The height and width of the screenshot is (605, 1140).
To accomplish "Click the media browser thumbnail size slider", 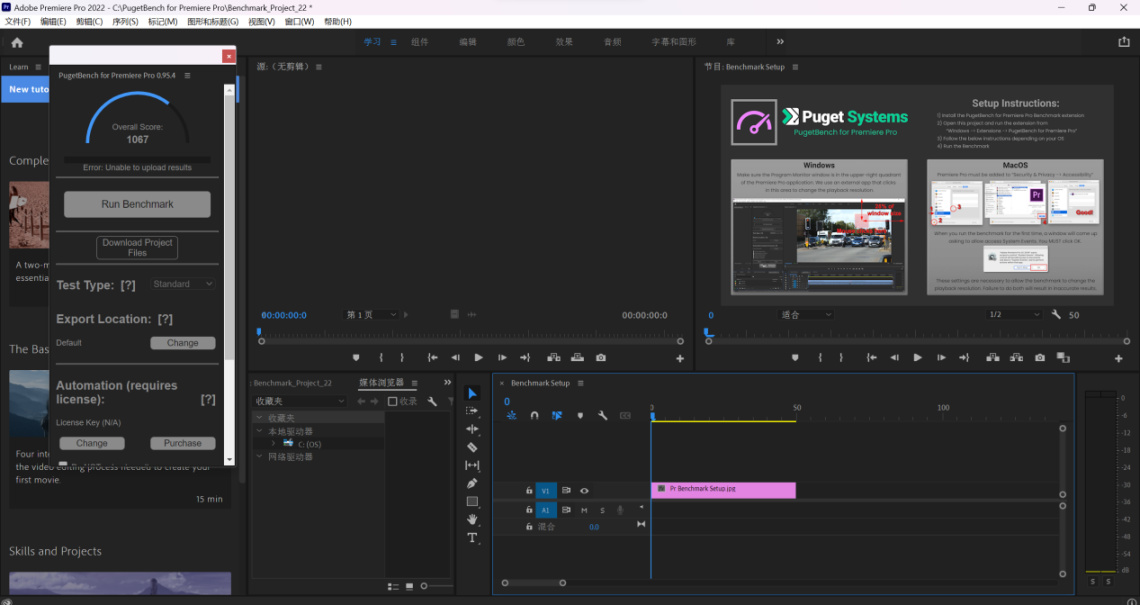I will click(x=424, y=585).
